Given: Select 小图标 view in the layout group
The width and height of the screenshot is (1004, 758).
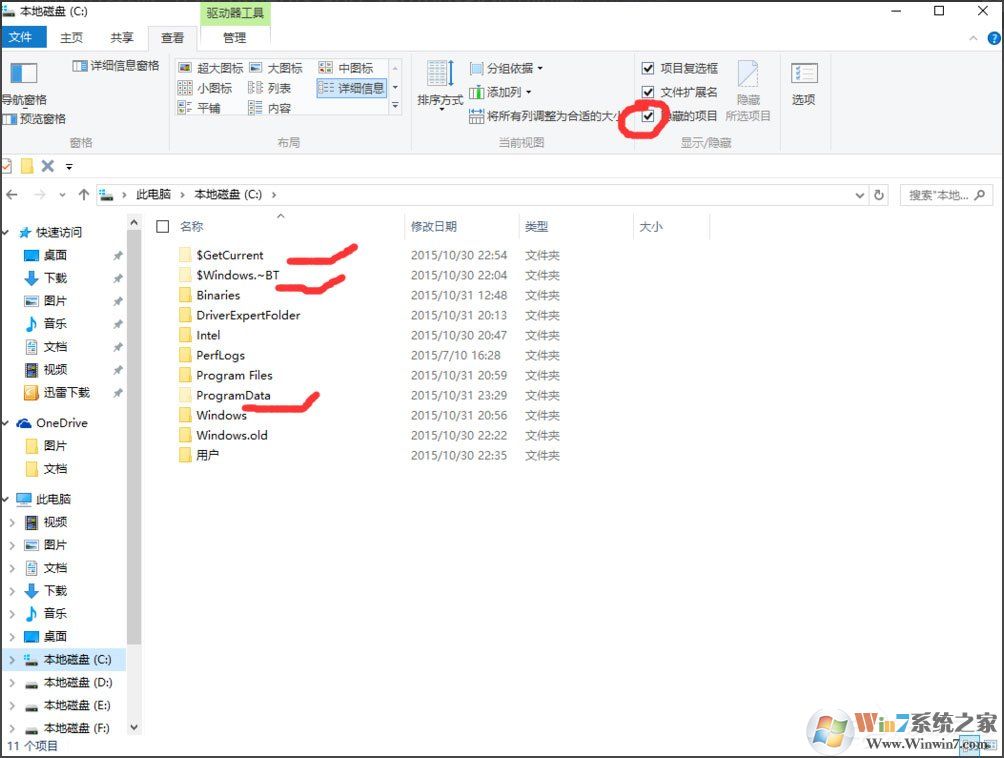Looking at the screenshot, I should point(212,88).
